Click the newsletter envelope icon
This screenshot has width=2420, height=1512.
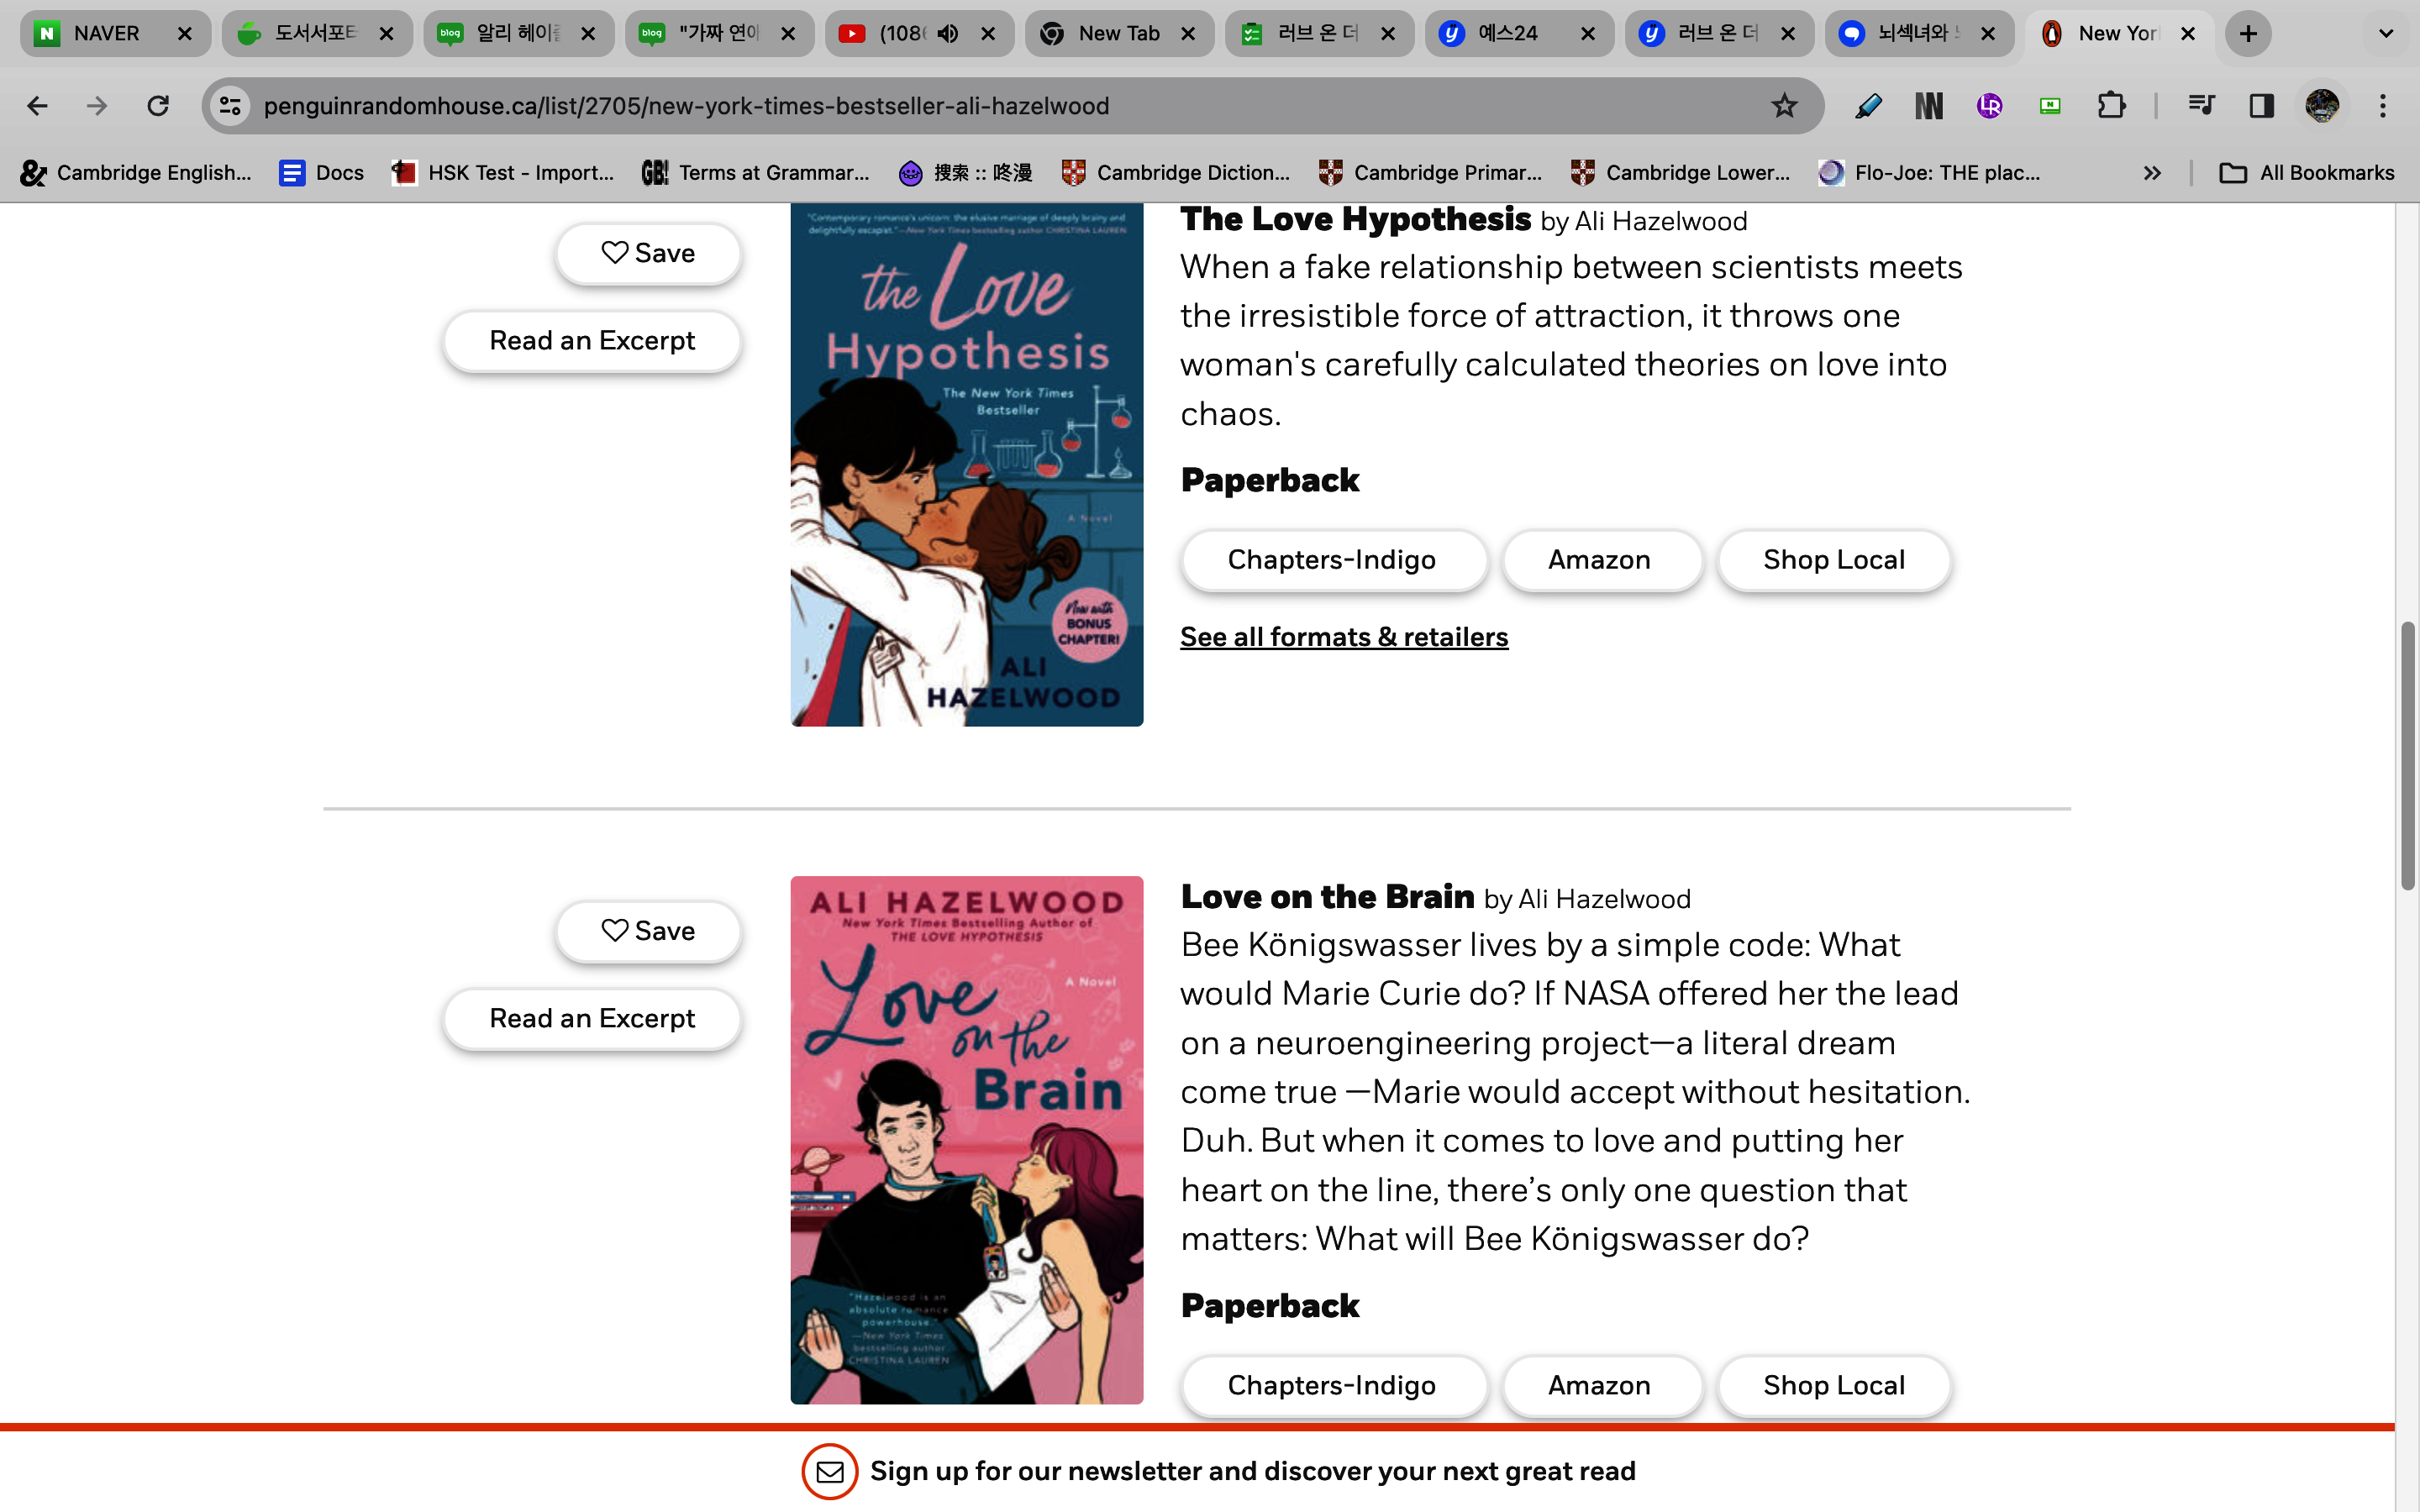click(829, 1471)
